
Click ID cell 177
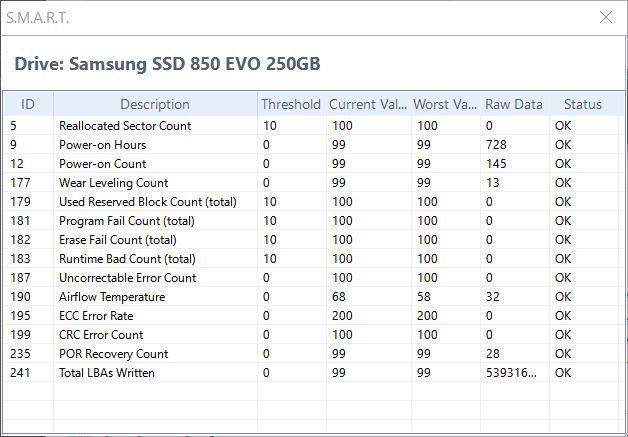20,183
